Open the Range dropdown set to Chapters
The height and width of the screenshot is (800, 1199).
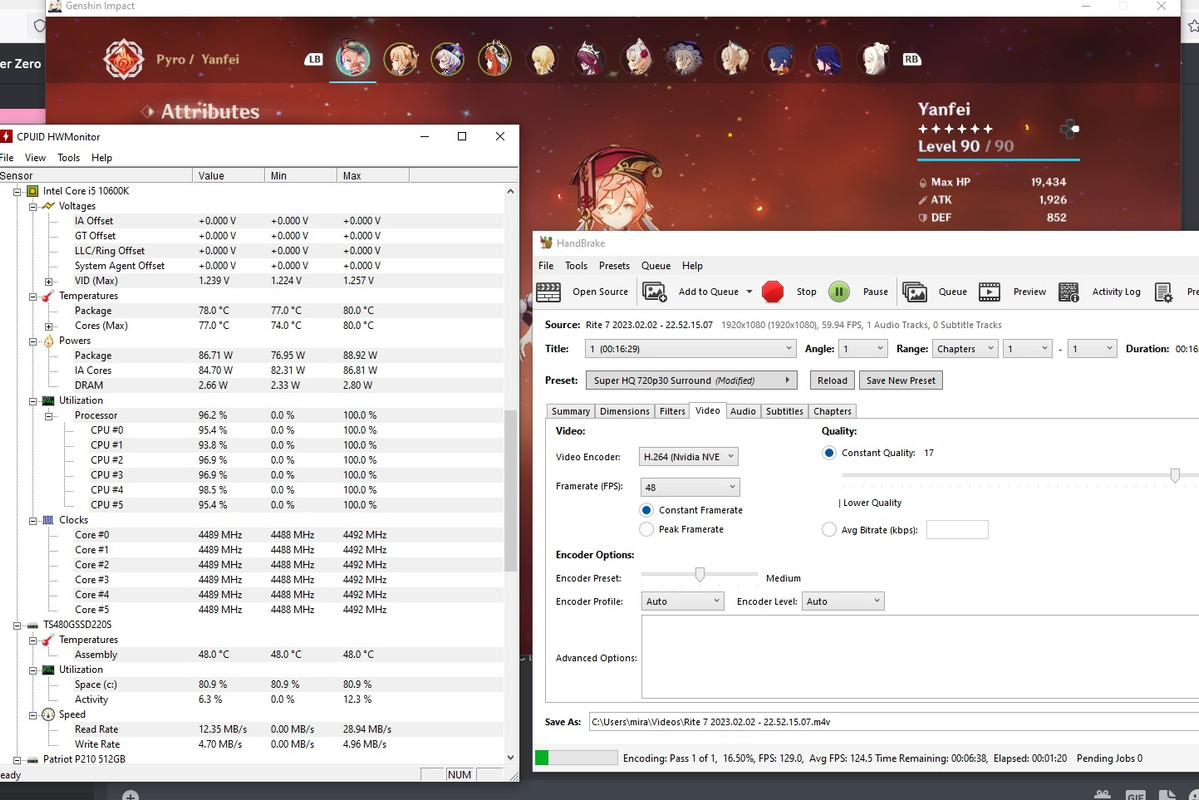(x=965, y=349)
